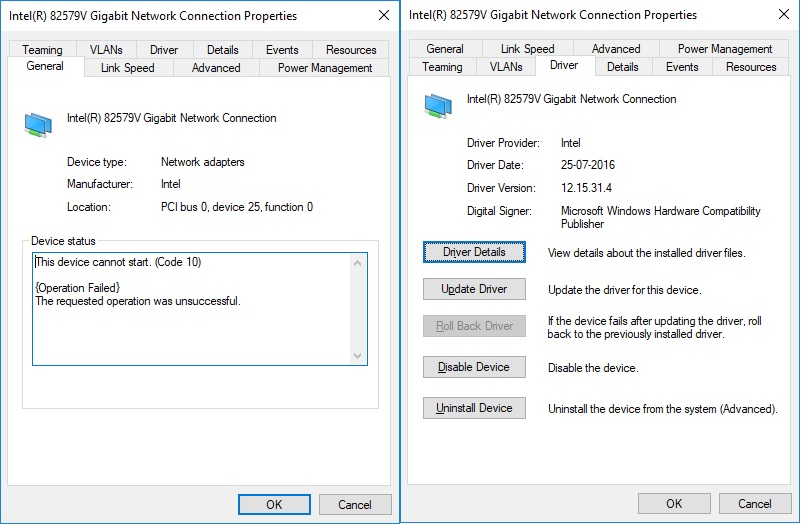
Task: Open Resources tab in left window
Action: point(351,50)
